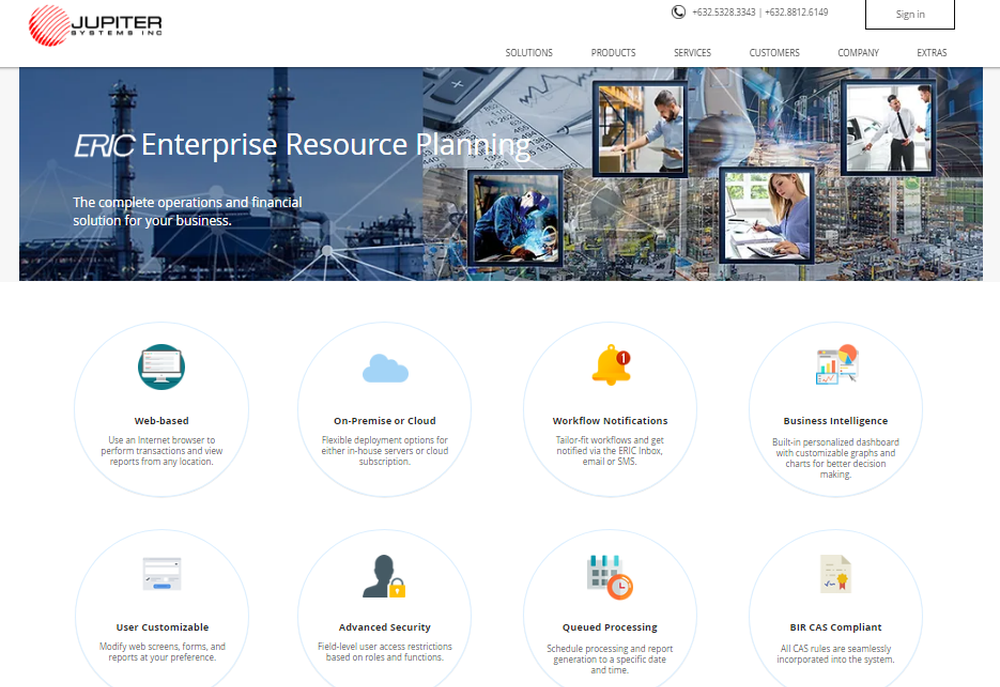The height and width of the screenshot is (687, 1000).
Task: Click the On-Premise or Cloud heading
Action: (385, 421)
